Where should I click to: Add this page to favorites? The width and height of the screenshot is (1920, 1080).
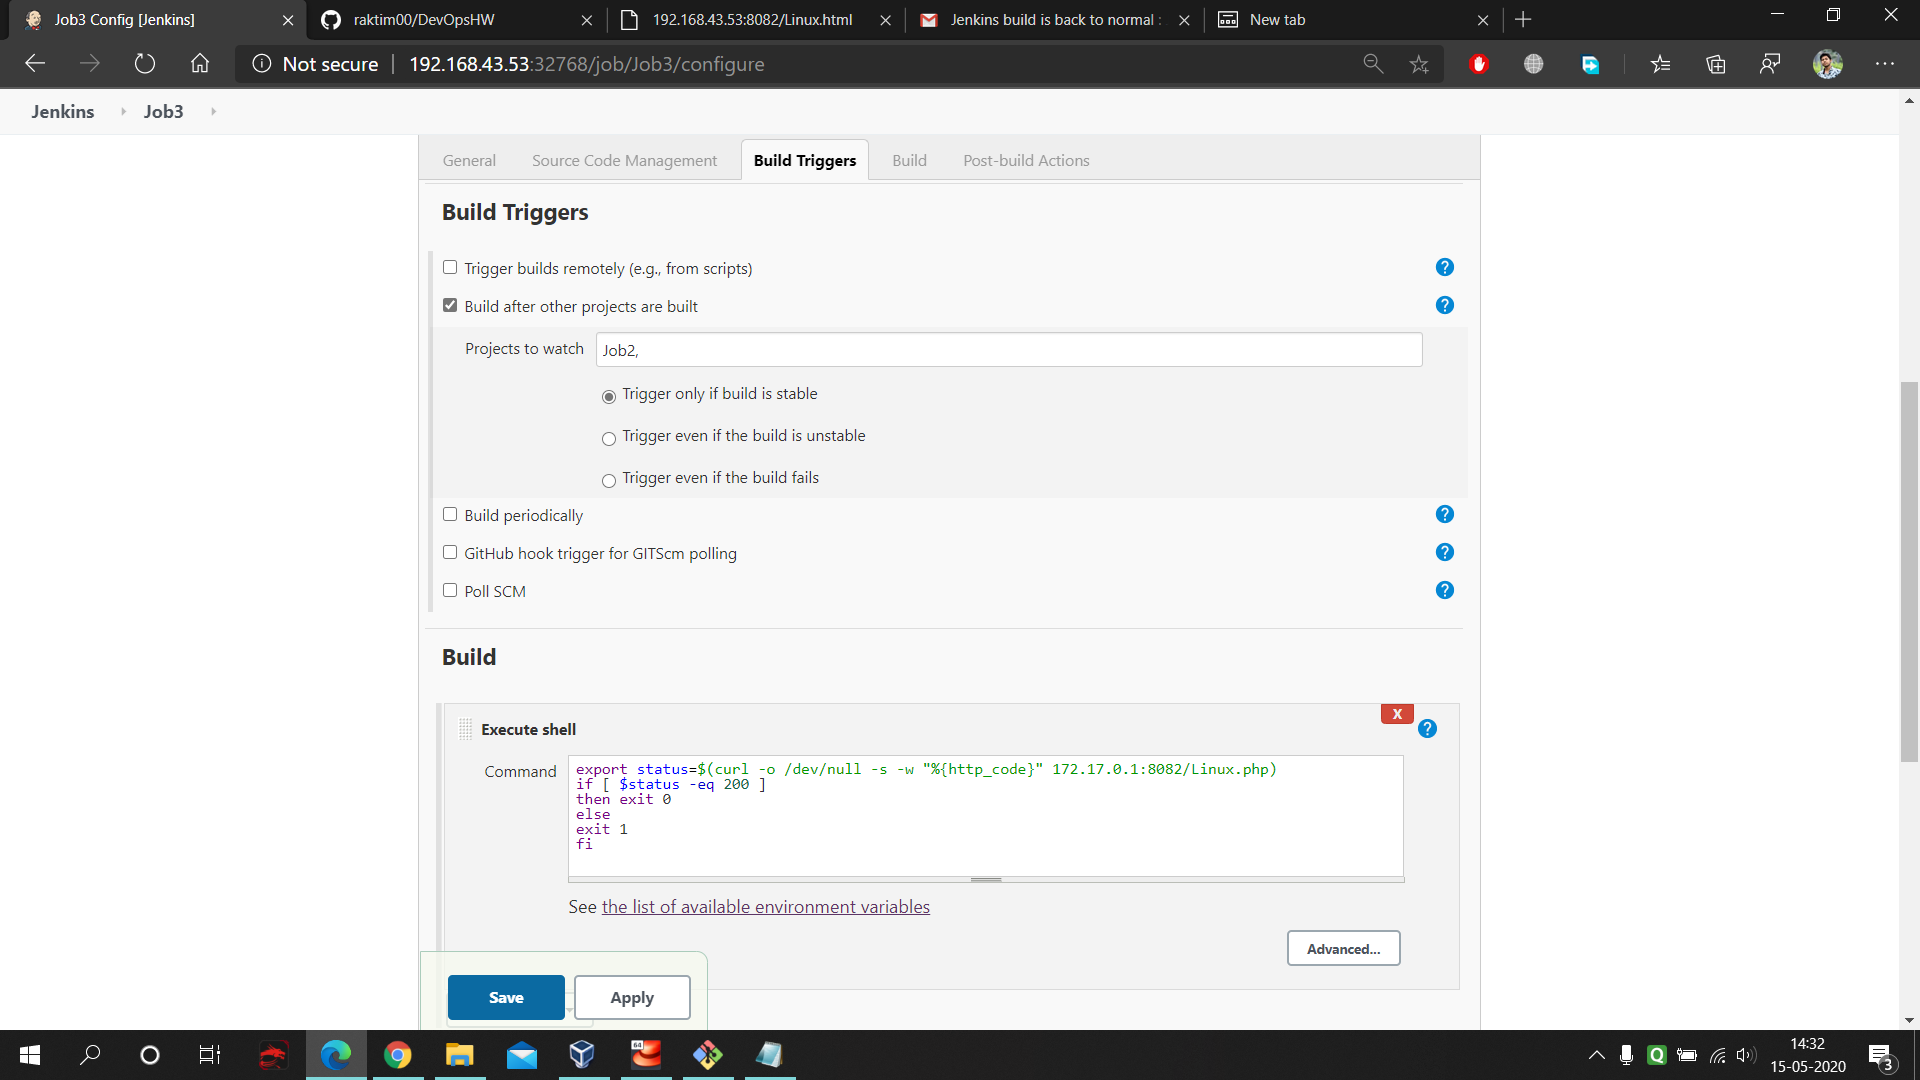pos(1419,64)
